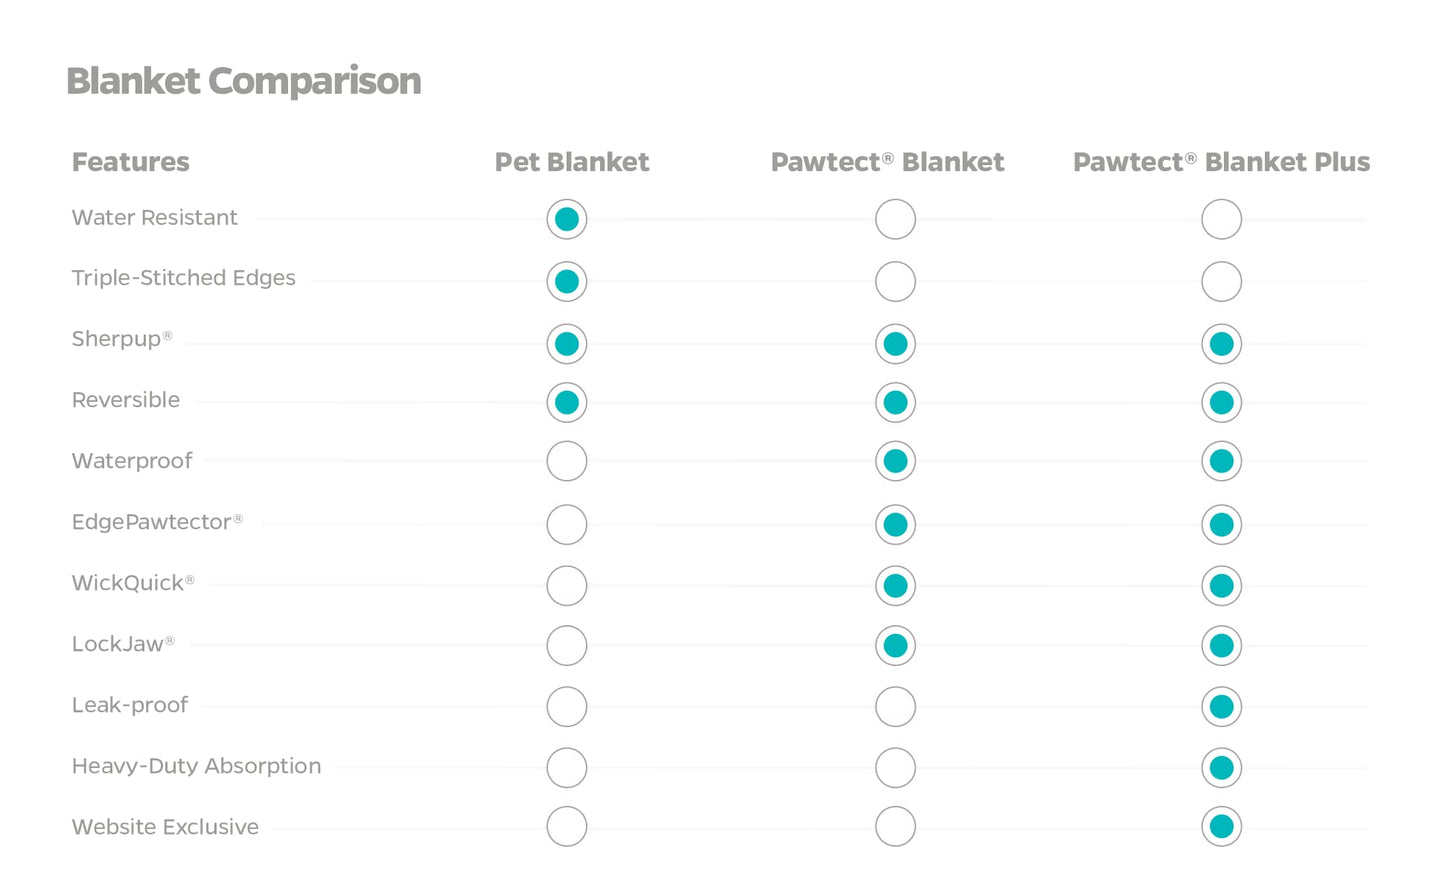Click the Pet Blanket column header
The height and width of the screenshot is (893, 1445).
pyautogui.click(x=572, y=162)
